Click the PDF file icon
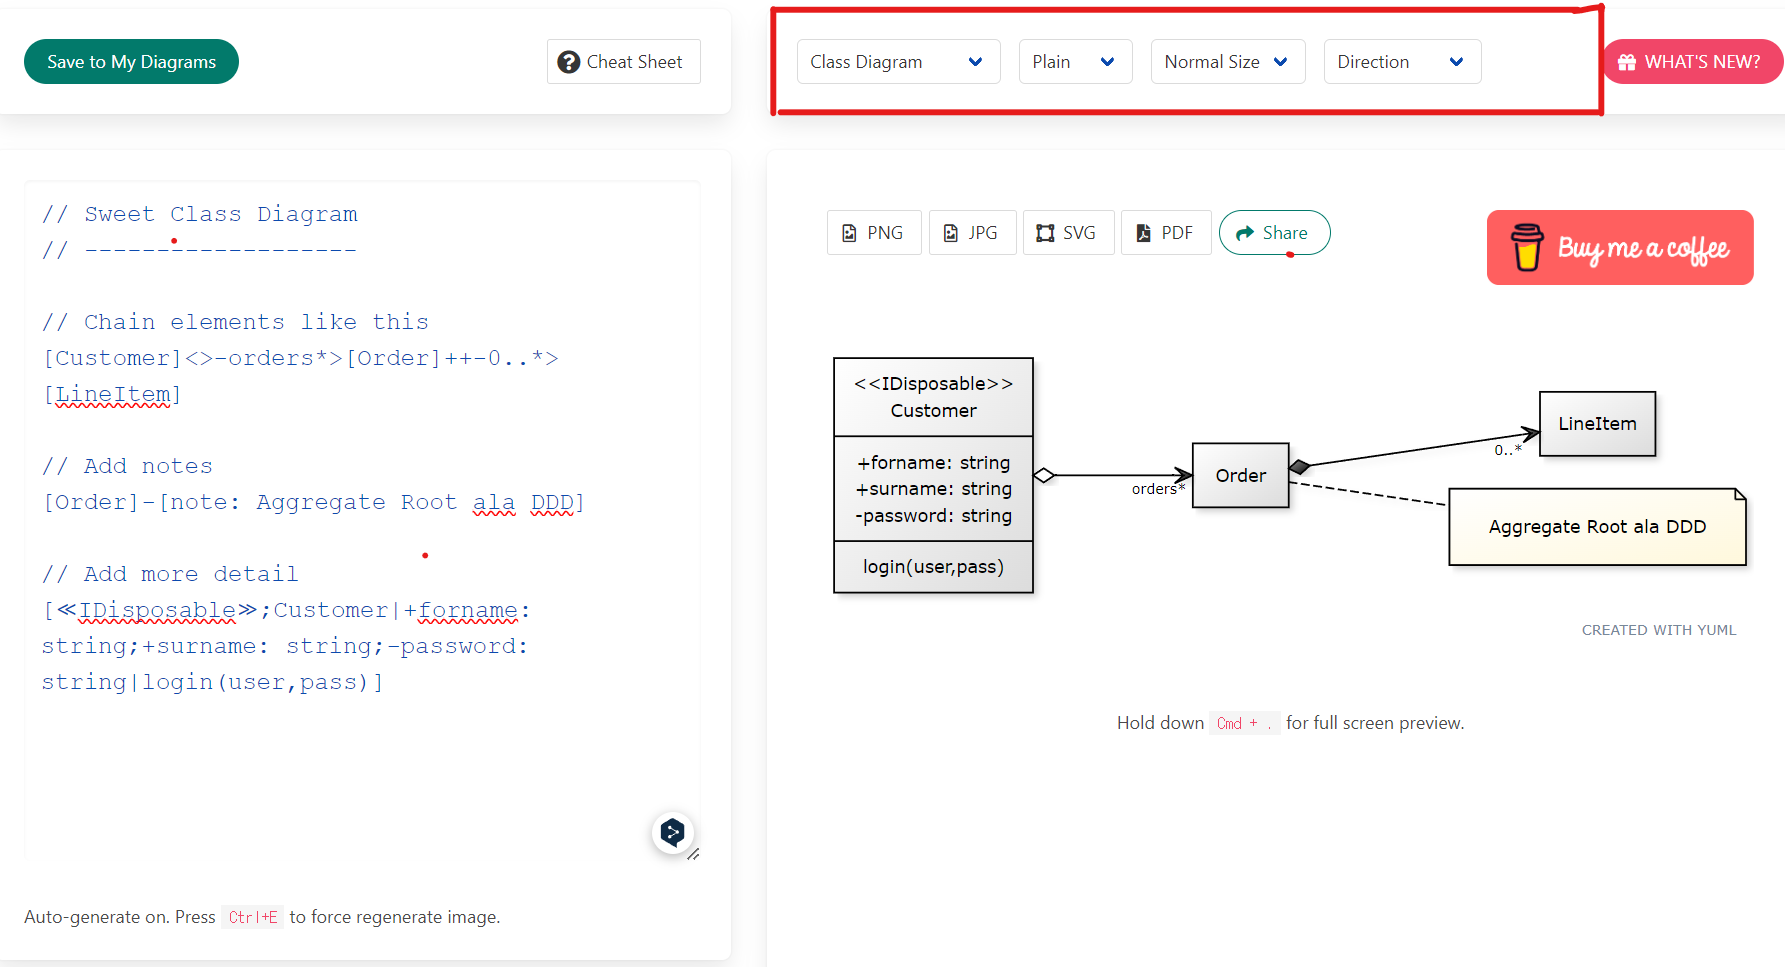 [1143, 233]
